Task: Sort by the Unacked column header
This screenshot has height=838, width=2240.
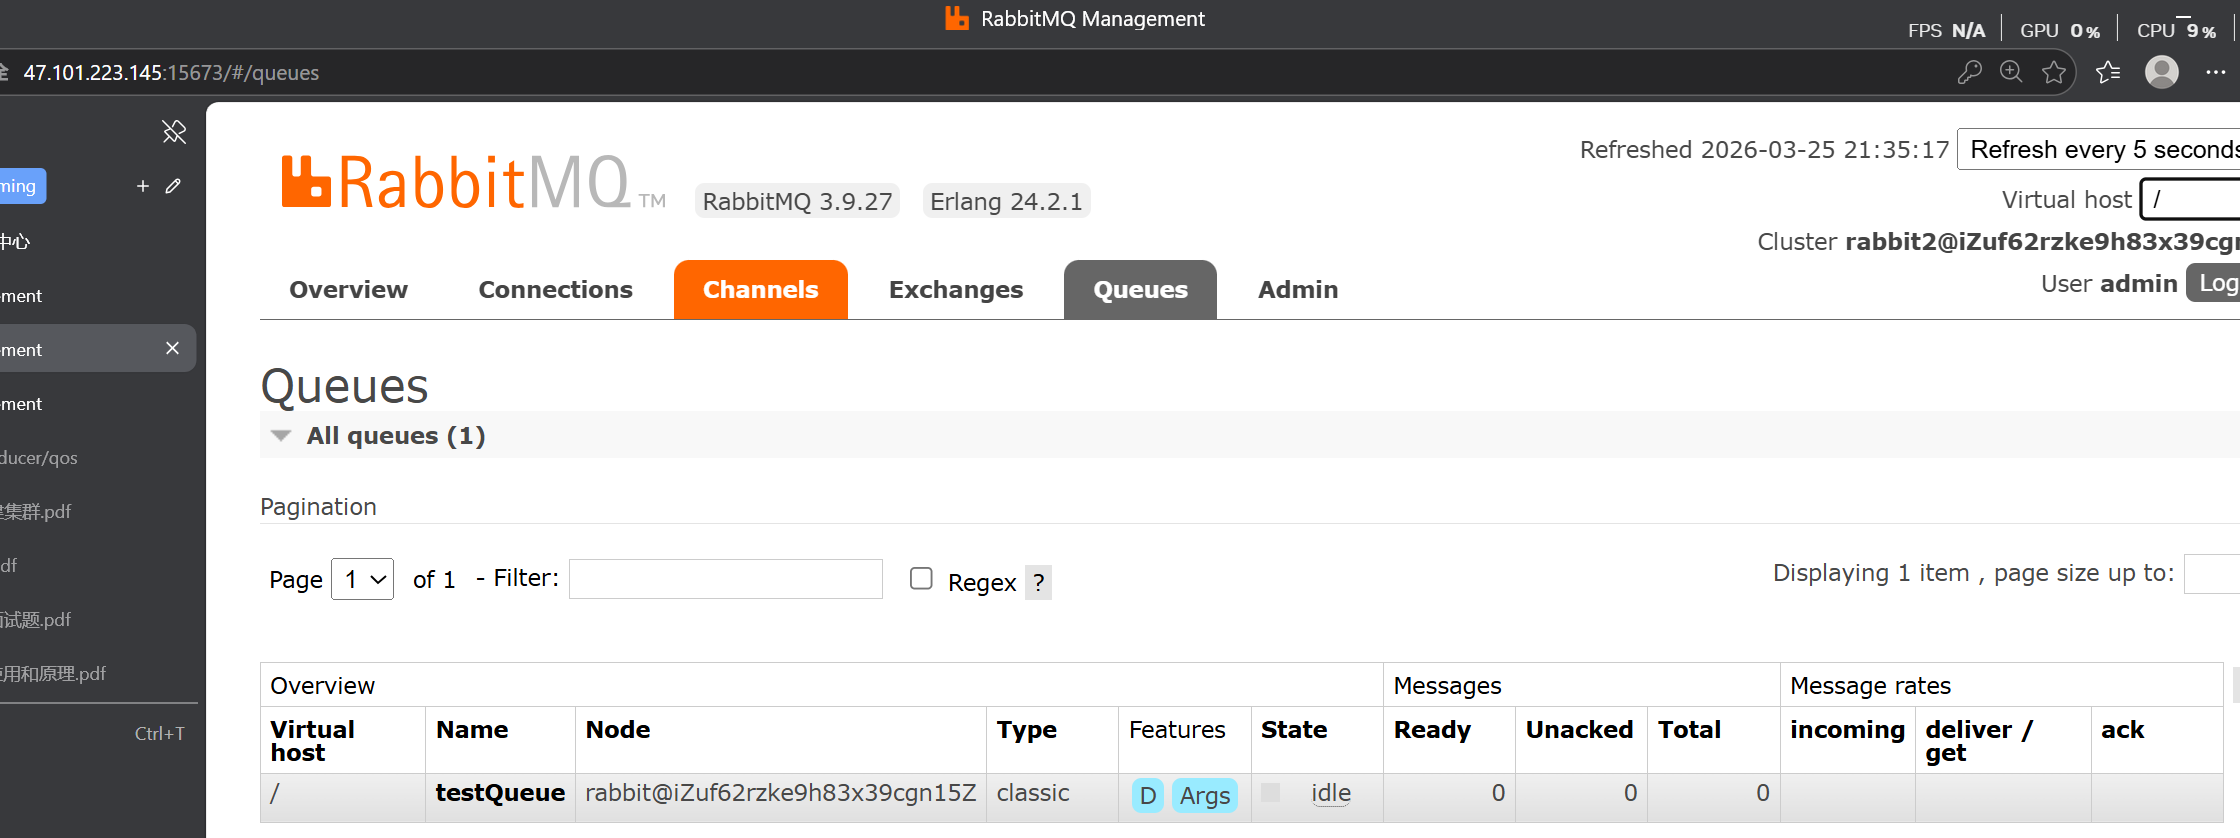Action: [1579, 730]
